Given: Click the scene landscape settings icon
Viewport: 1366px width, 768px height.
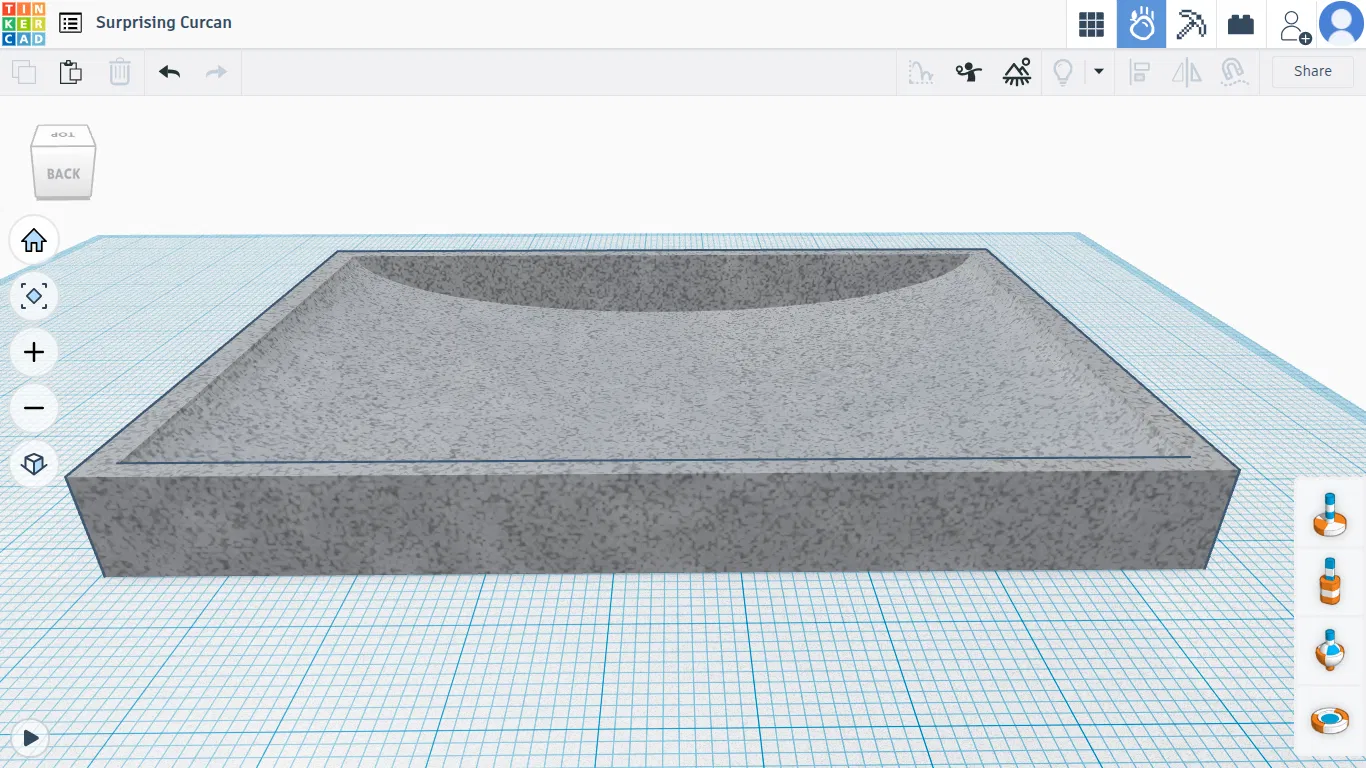Looking at the screenshot, I should coord(1017,72).
